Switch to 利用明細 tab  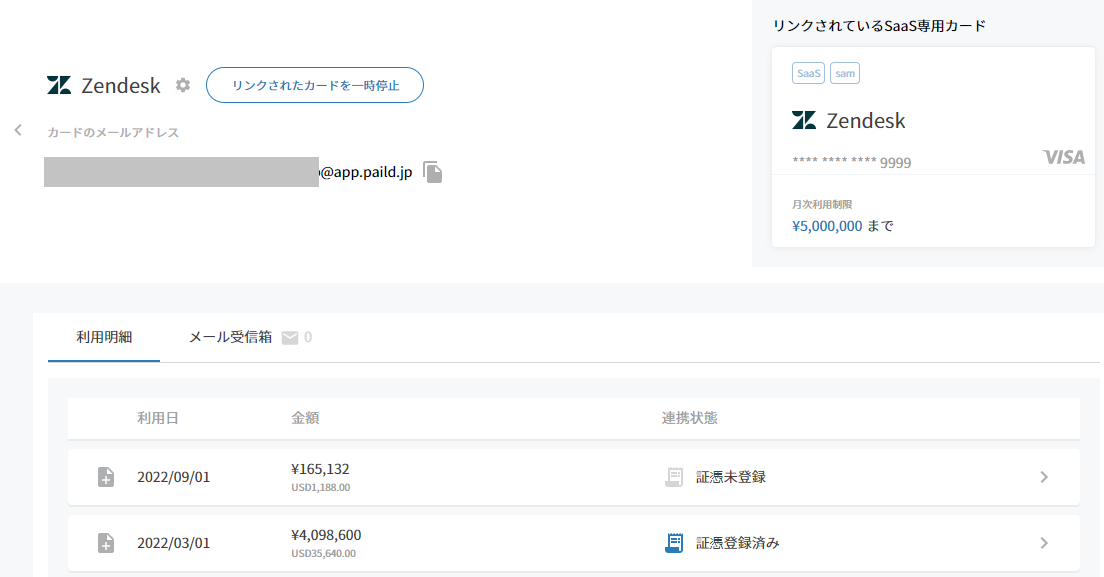click(x=104, y=337)
